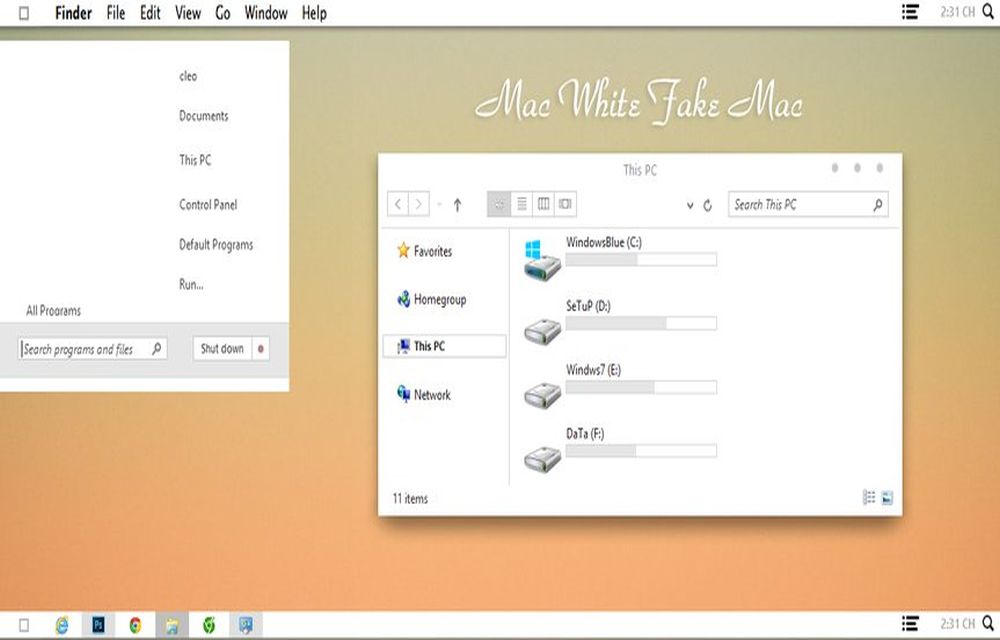Go up one folder level with the up arrow
The image size is (1000, 640).
click(x=457, y=205)
